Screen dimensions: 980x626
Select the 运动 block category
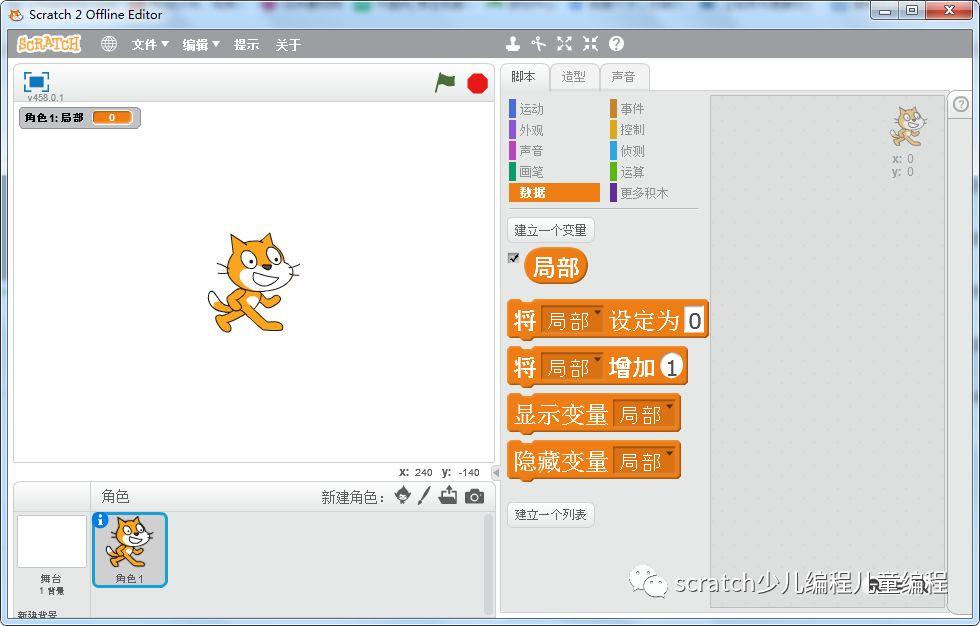click(554, 109)
